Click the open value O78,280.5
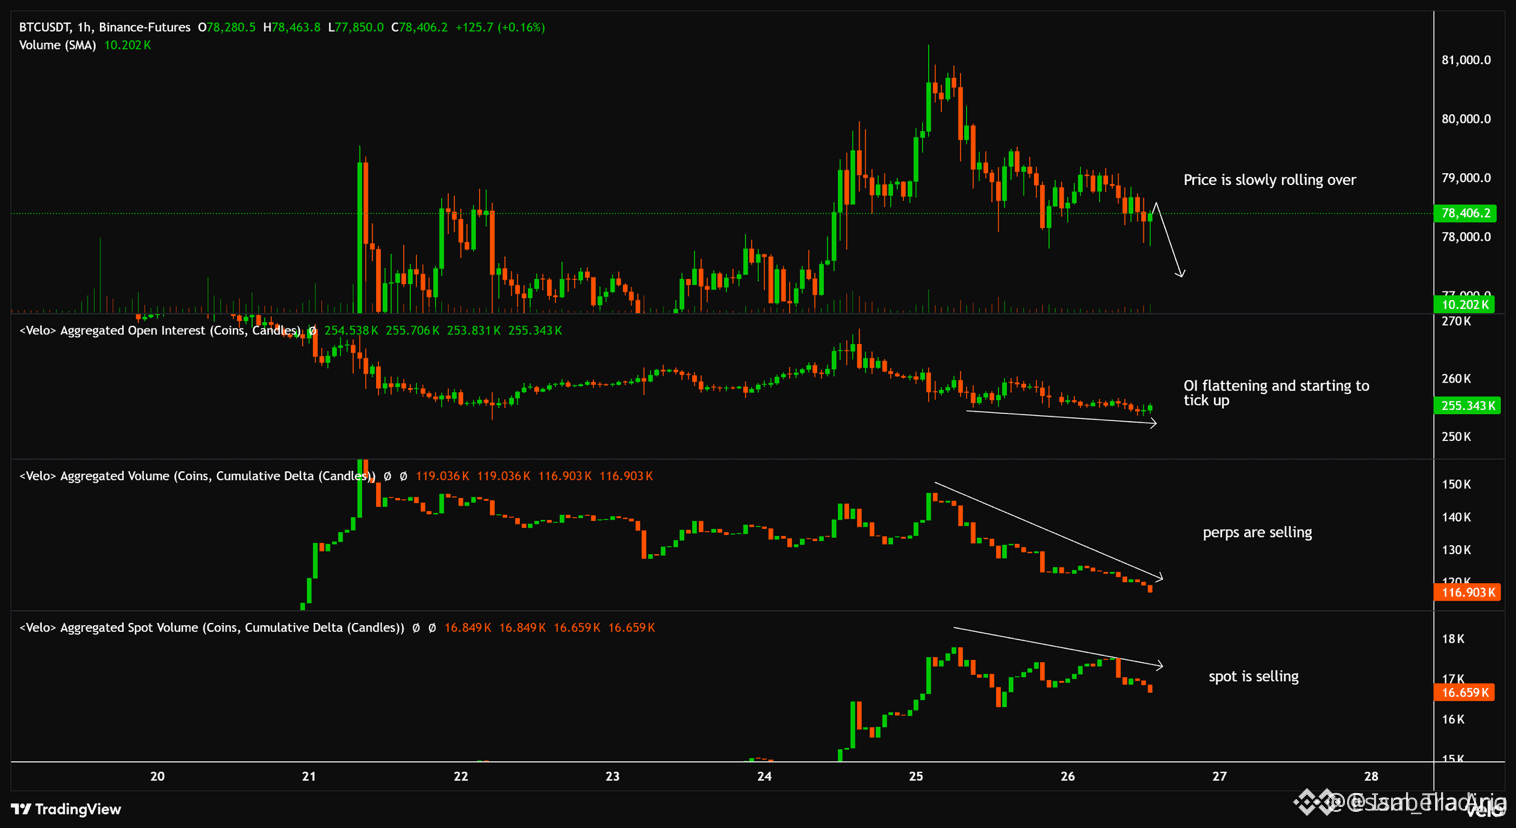Viewport: 1516px width, 828px height. [227, 27]
